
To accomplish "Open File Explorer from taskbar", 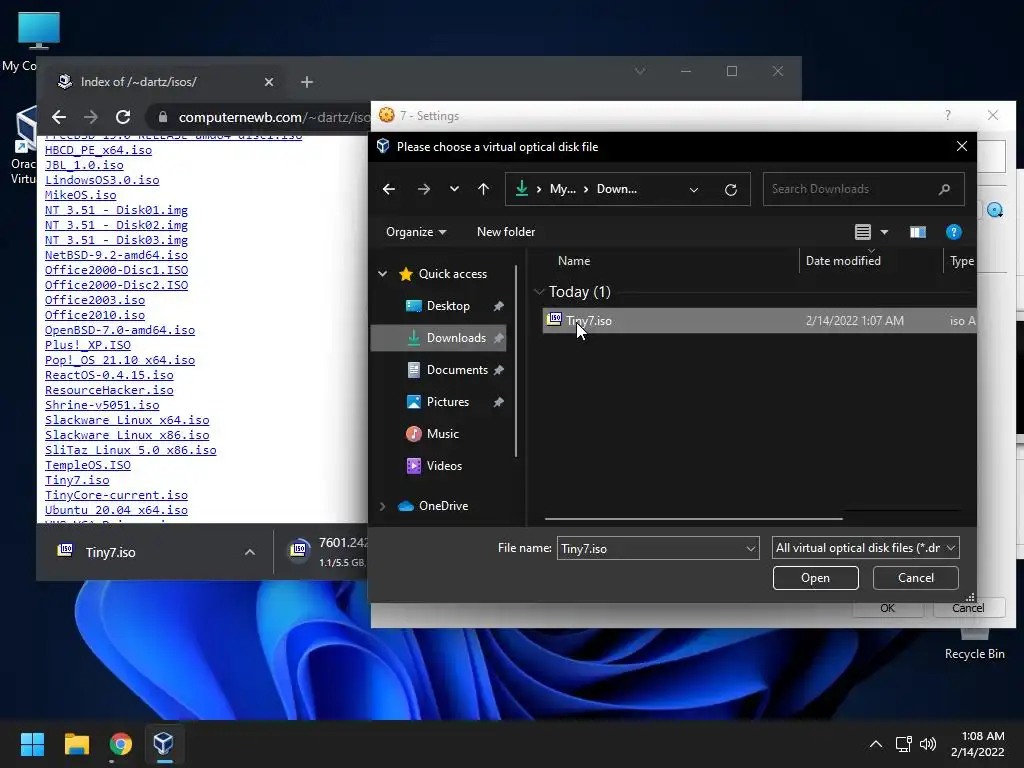I will click(x=76, y=744).
